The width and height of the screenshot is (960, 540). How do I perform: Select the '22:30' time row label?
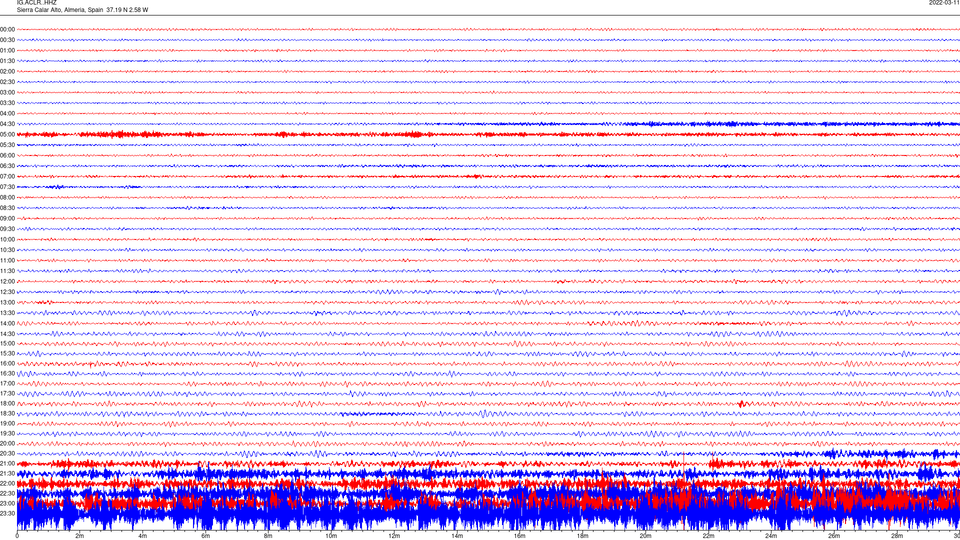[x=7, y=493]
